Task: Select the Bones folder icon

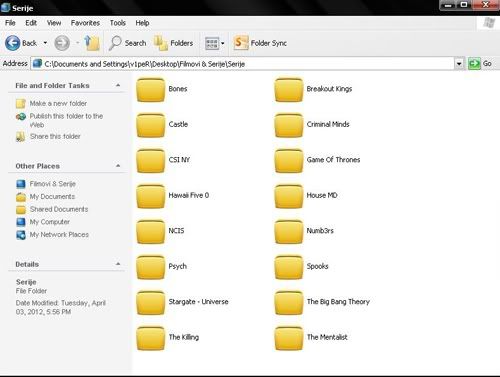Action: click(x=151, y=90)
